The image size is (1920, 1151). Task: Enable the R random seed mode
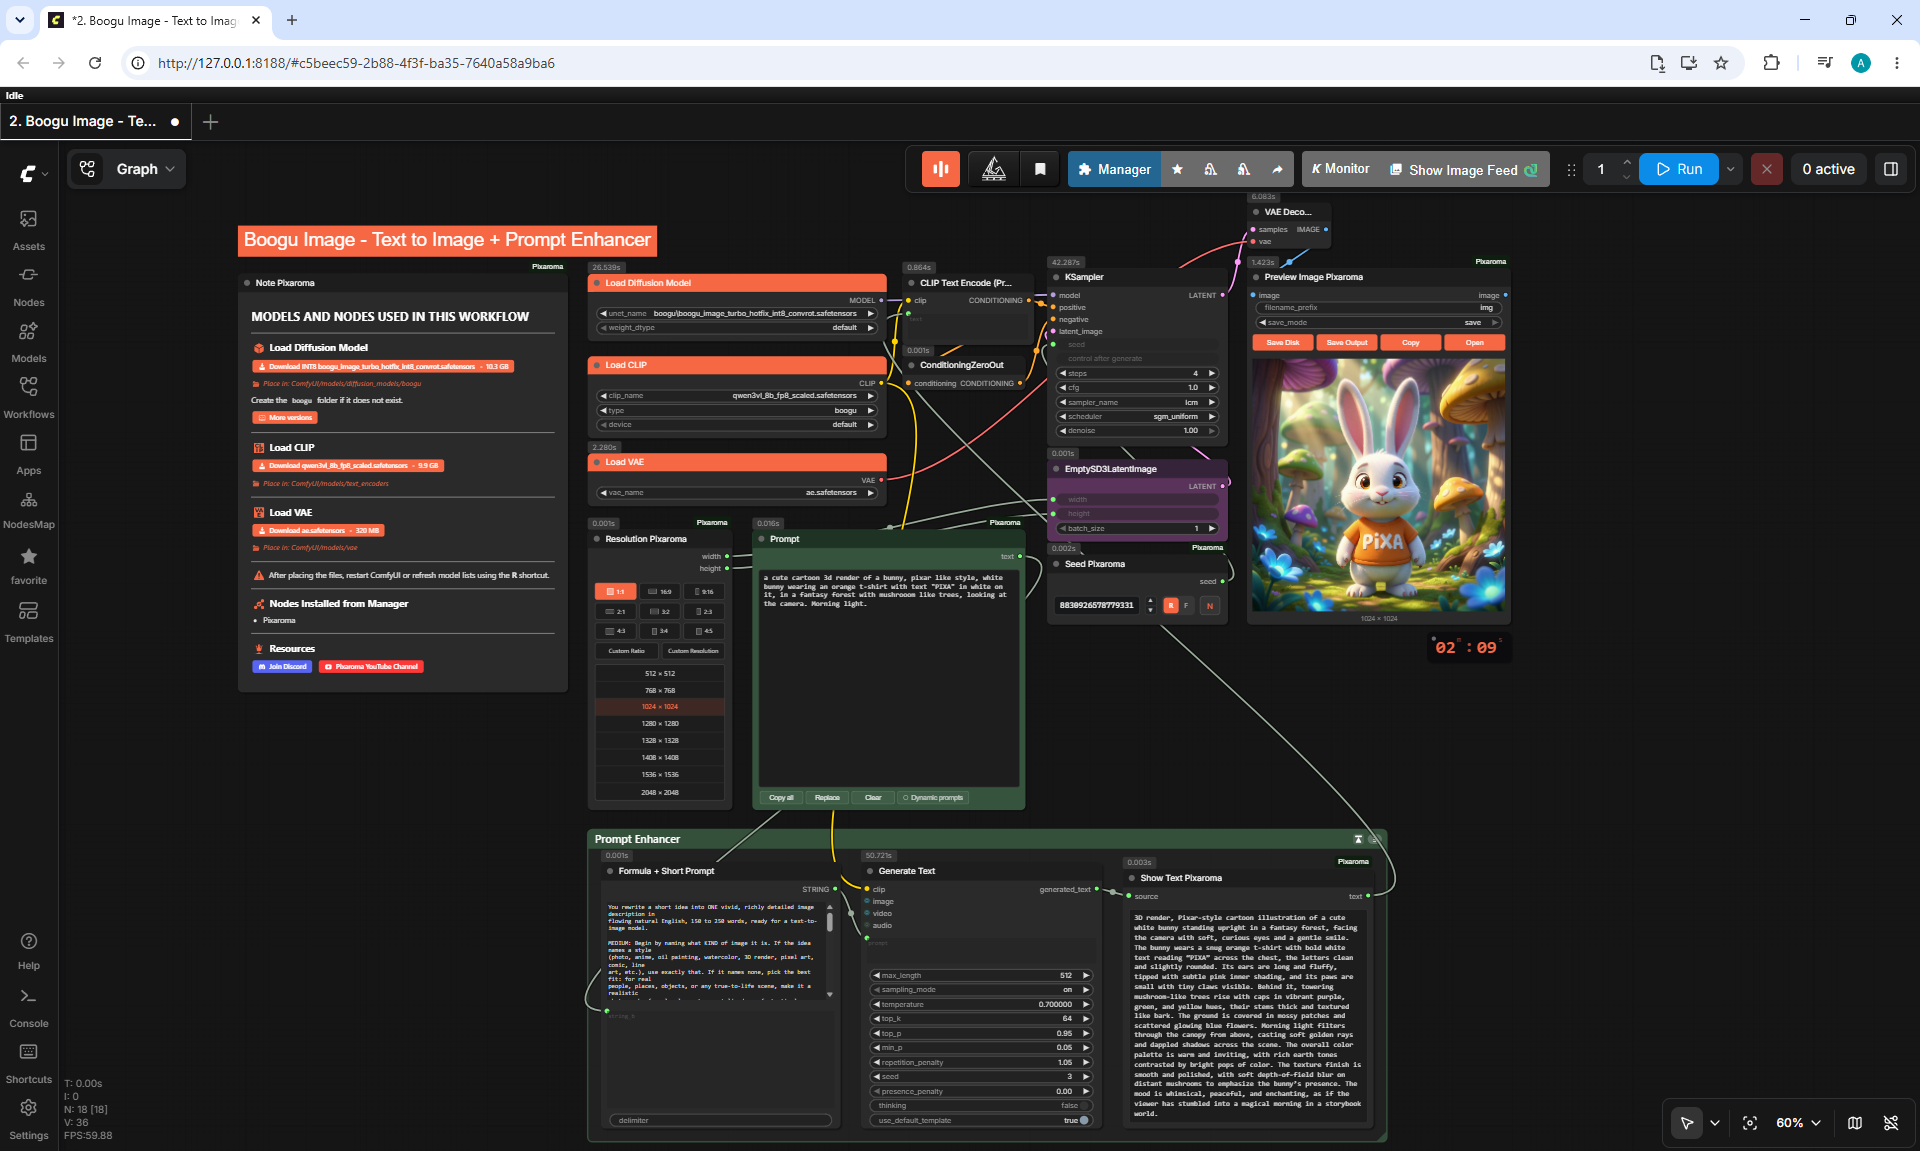pyautogui.click(x=1171, y=605)
